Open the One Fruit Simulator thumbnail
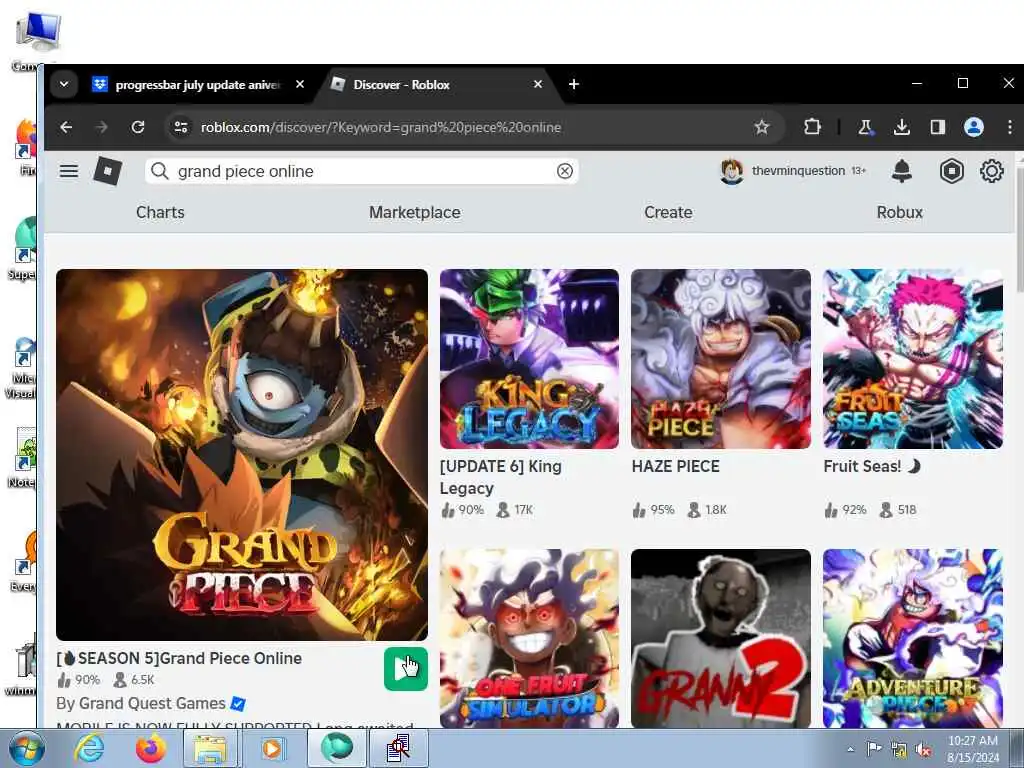1024x768 pixels. coord(529,638)
